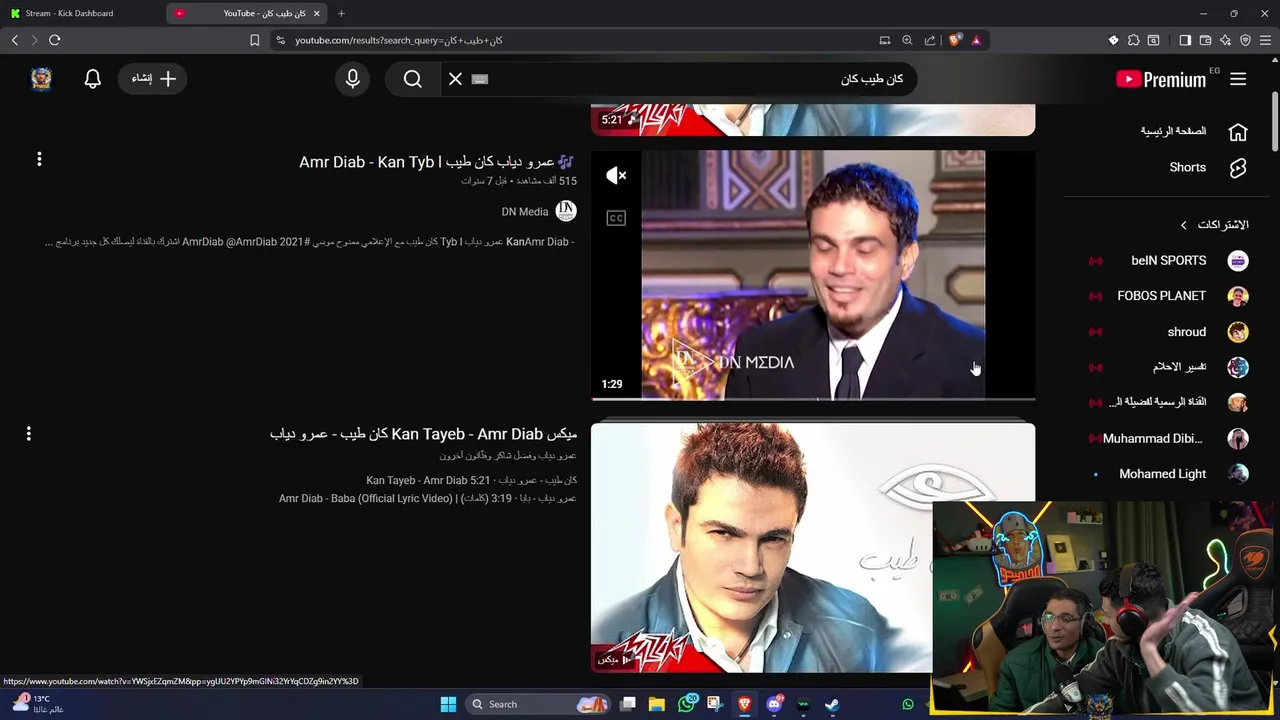Click the share page icon

(930, 40)
